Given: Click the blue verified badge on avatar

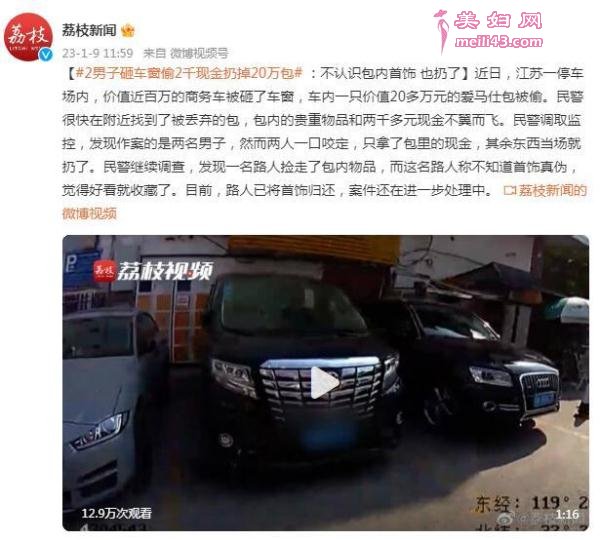Looking at the screenshot, I should point(46,54).
